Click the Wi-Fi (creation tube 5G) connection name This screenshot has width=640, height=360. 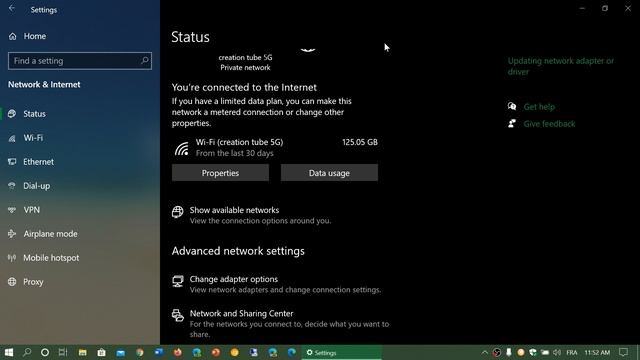[x=239, y=142]
